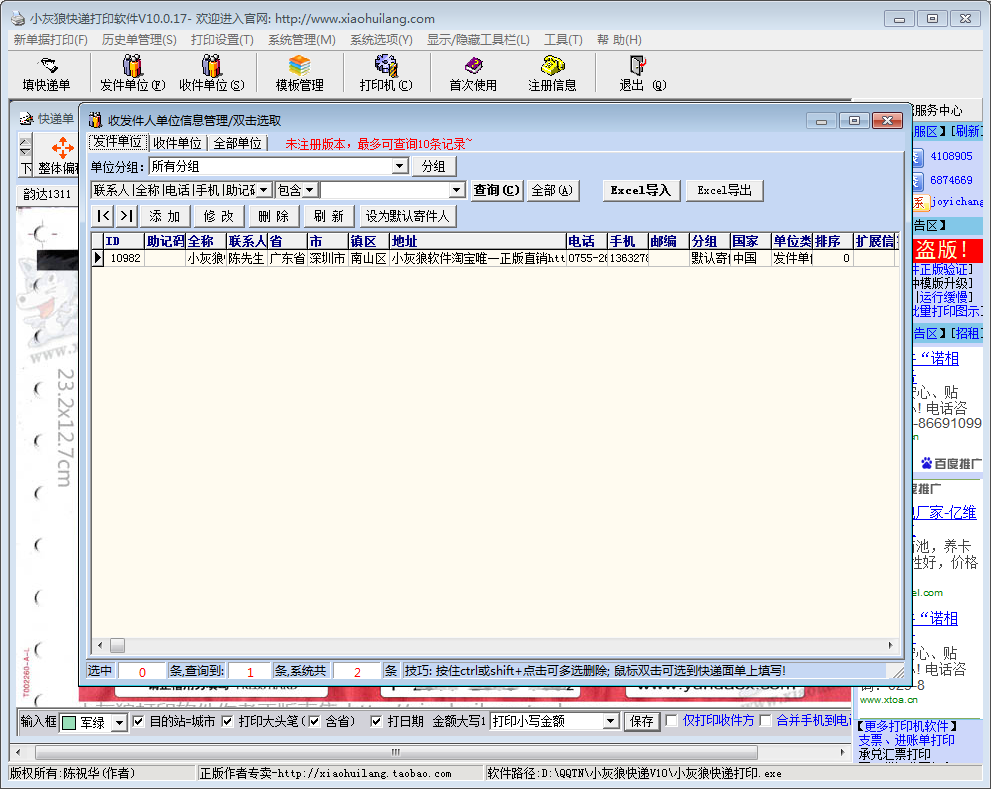Click the 收件单位 toolbar icon
The width and height of the screenshot is (991, 789).
(x=211, y=66)
